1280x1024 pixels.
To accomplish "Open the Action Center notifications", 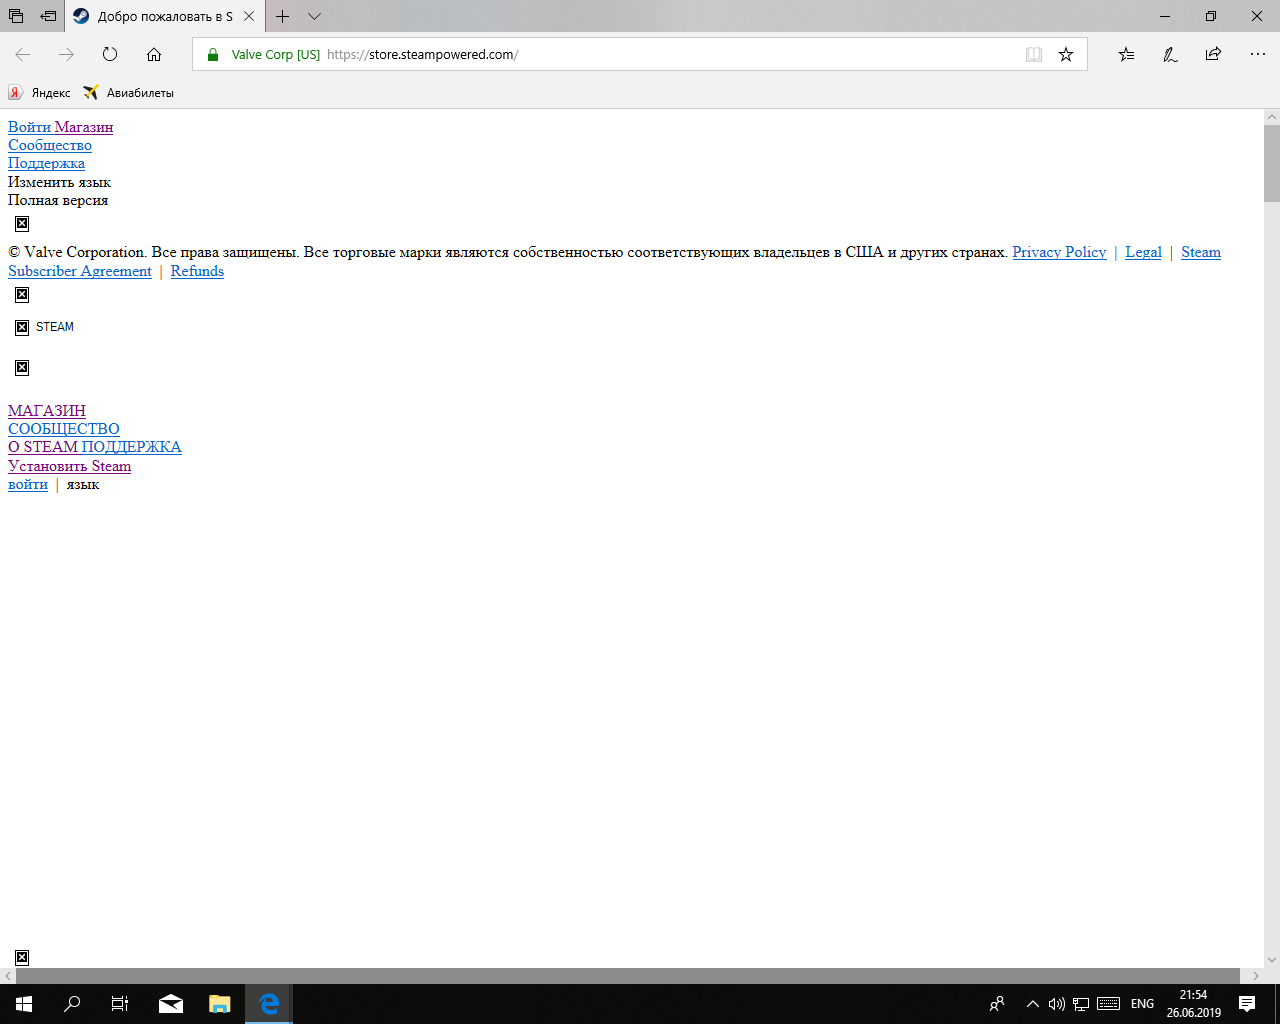I will tap(1247, 1004).
